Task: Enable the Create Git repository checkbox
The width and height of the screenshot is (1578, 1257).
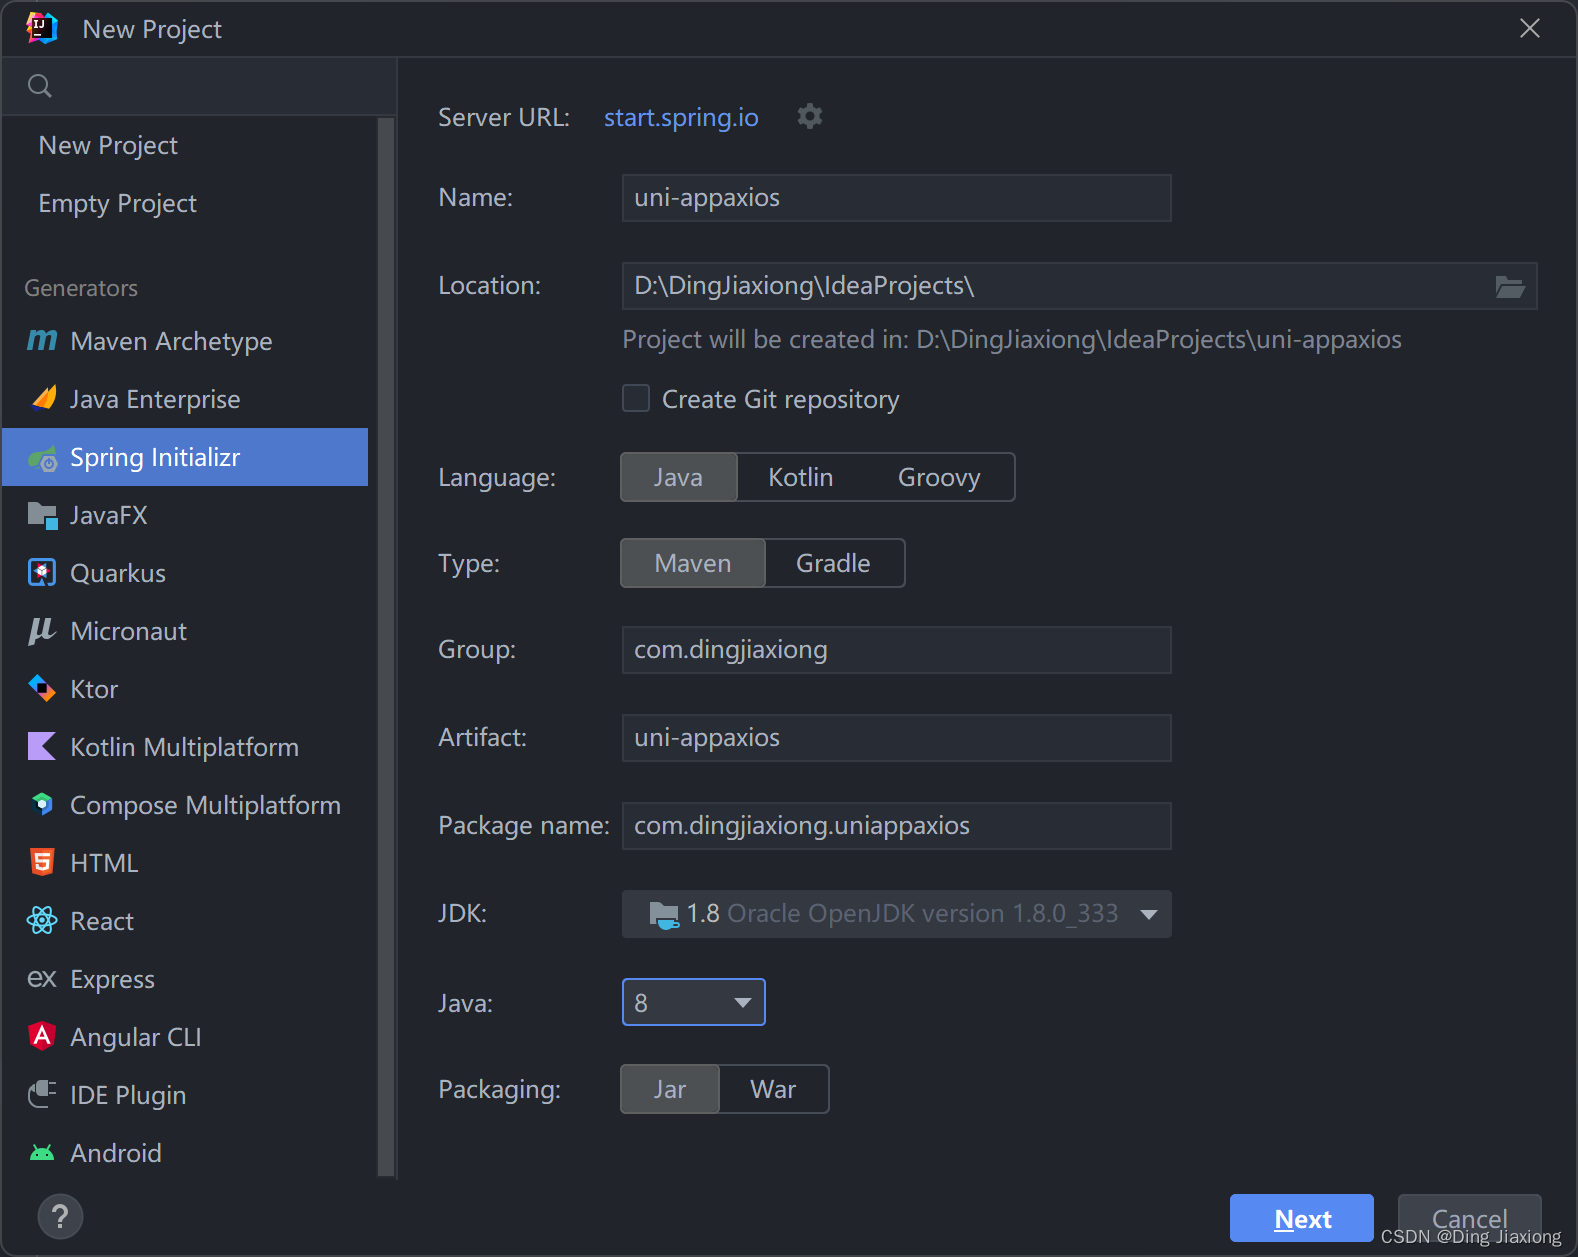Action: (636, 399)
